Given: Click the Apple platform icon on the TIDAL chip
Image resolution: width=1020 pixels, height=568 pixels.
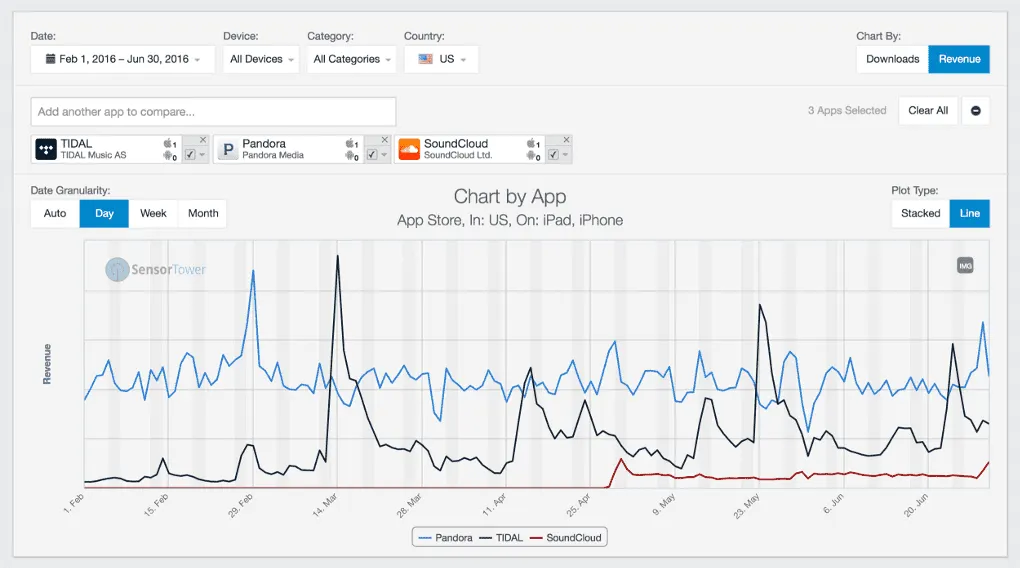Looking at the screenshot, I should 168,143.
